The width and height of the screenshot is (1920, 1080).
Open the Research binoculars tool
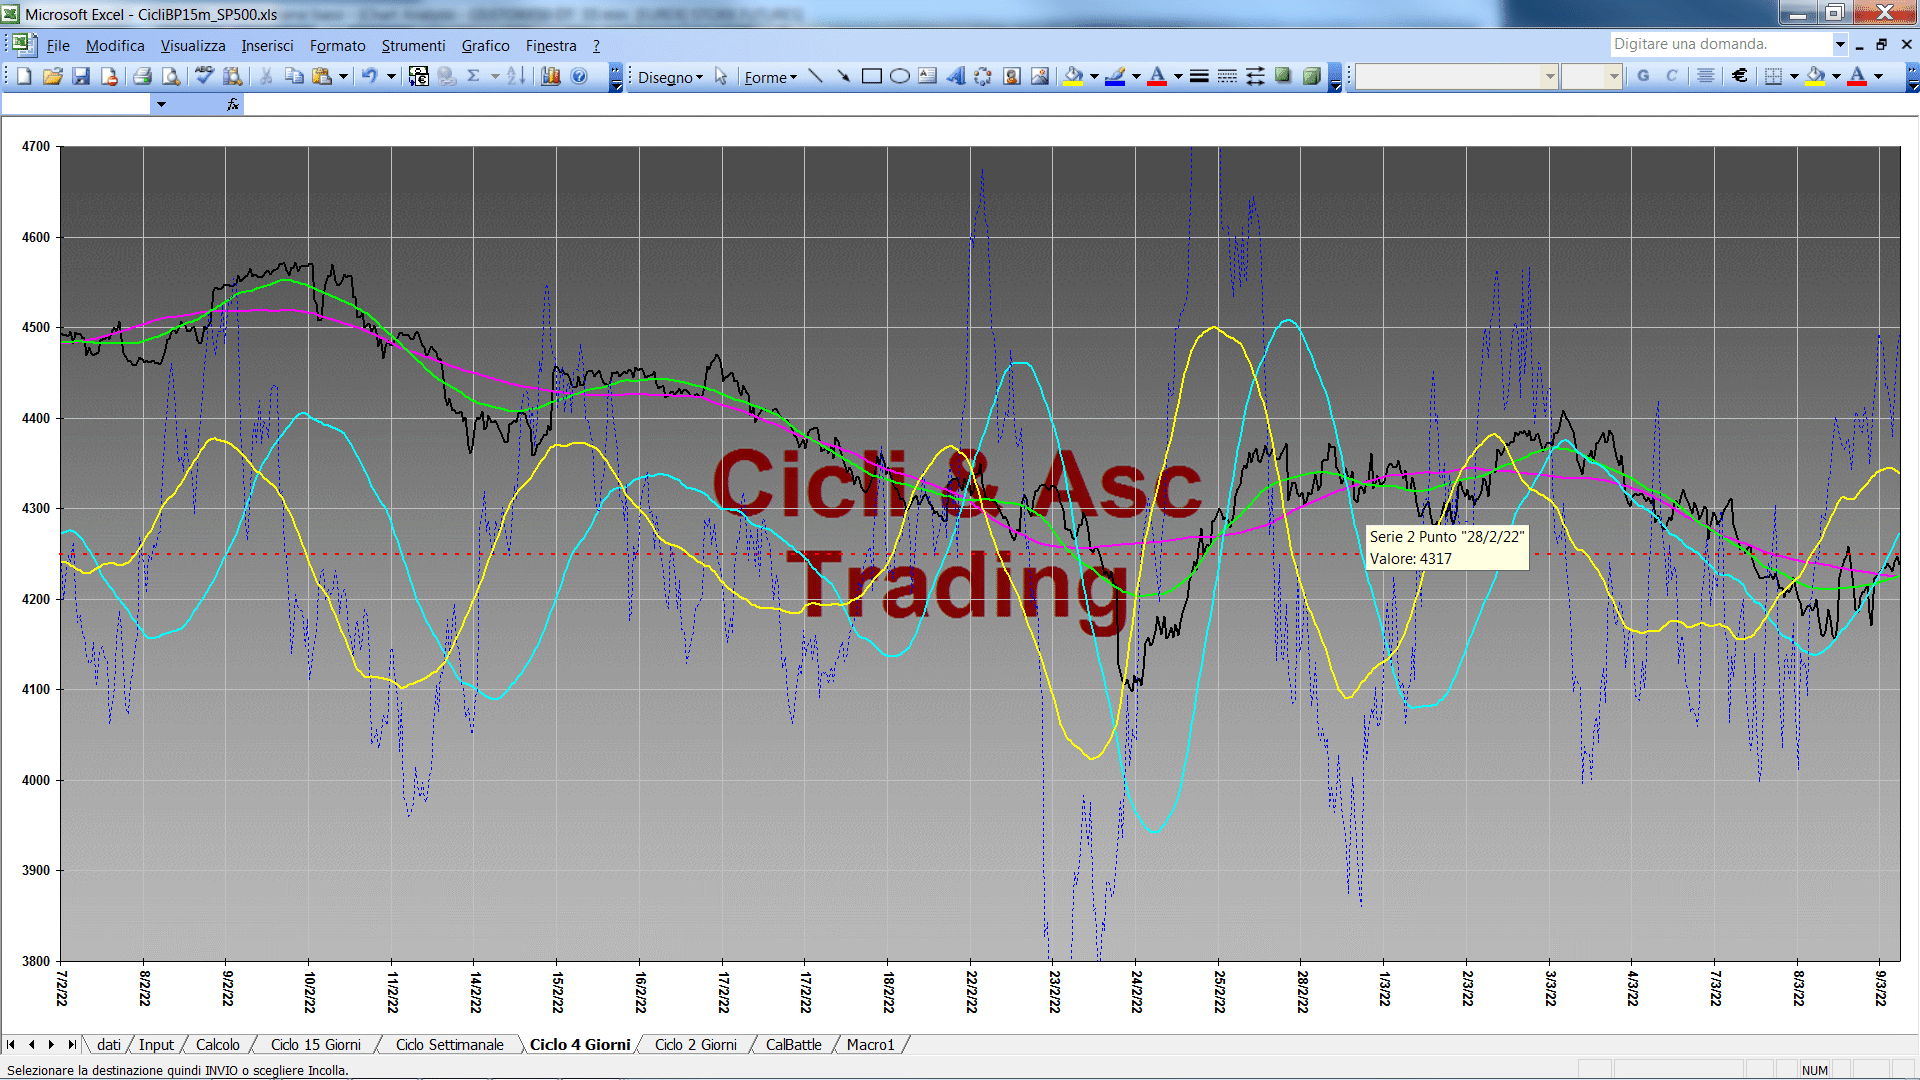(x=232, y=76)
